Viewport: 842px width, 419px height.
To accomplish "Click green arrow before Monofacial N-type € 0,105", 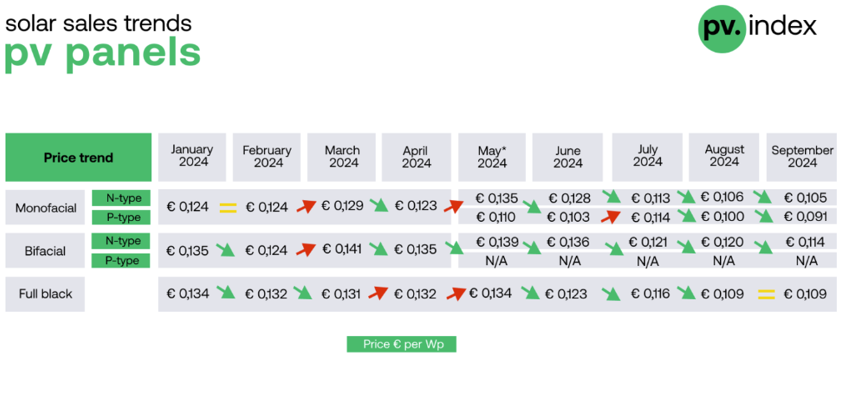I will coord(763,197).
